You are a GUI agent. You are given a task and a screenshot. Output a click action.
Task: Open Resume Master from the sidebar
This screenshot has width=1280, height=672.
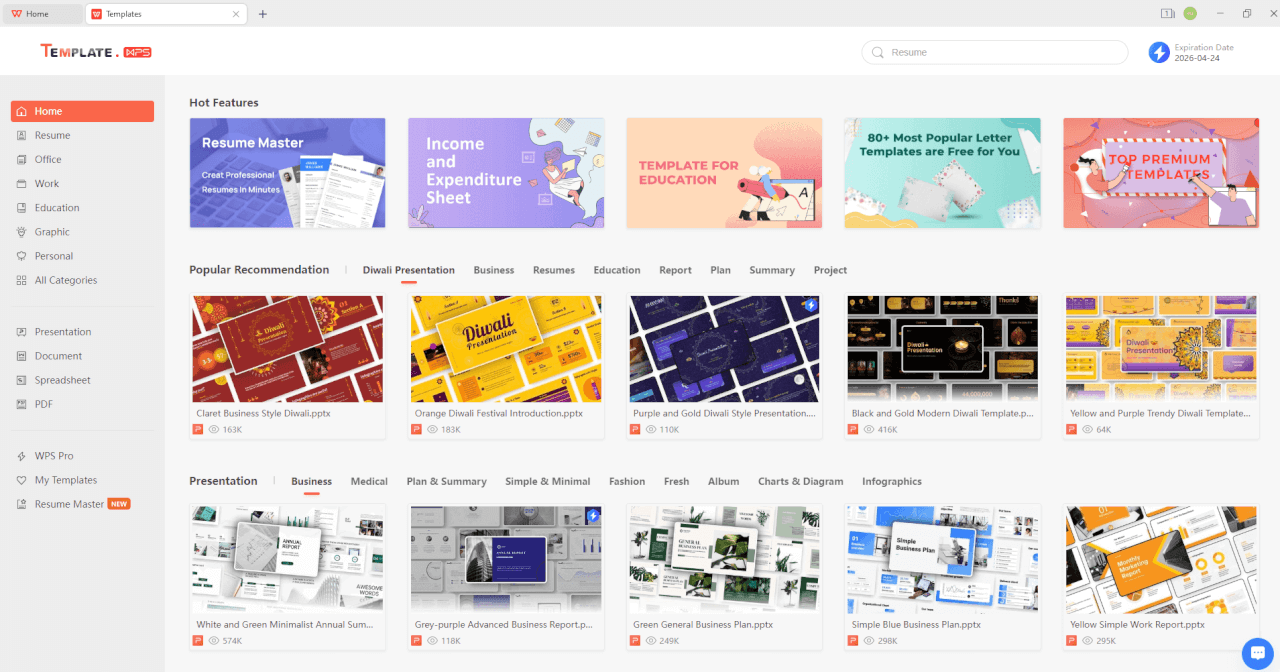pos(69,504)
